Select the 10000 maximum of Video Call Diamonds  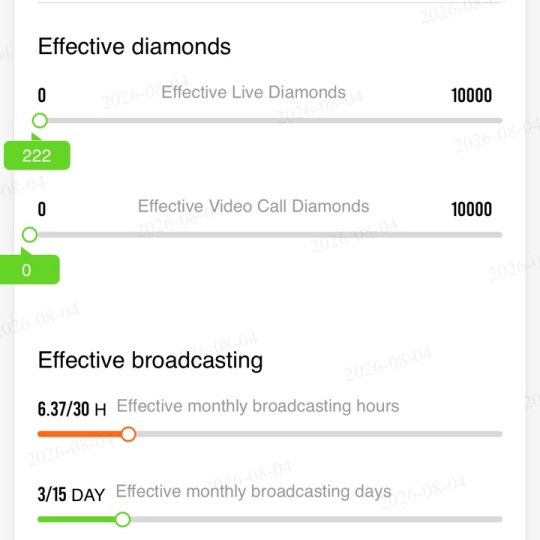click(x=471, y=209)
